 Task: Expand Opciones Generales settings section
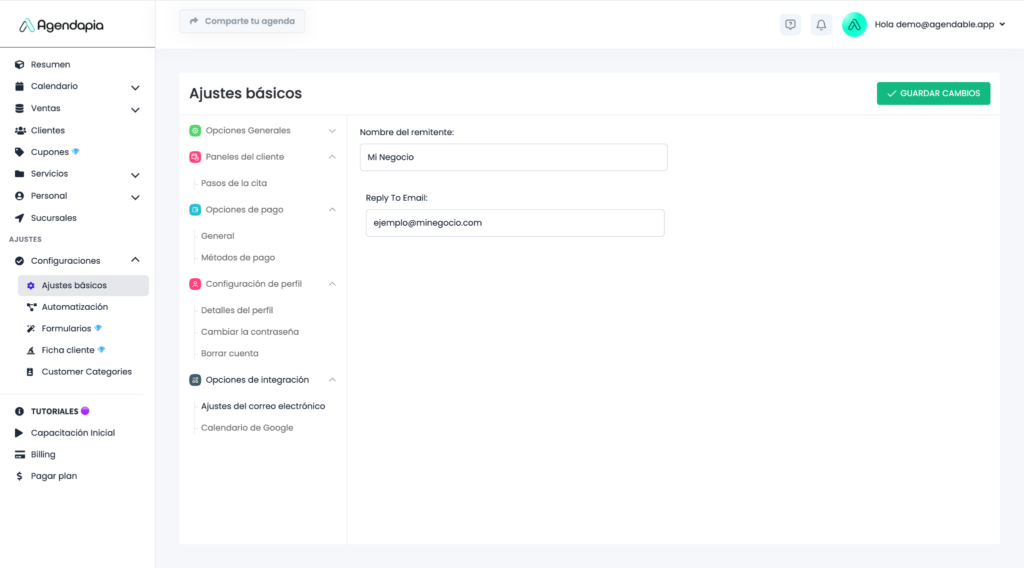coord(332,131)
